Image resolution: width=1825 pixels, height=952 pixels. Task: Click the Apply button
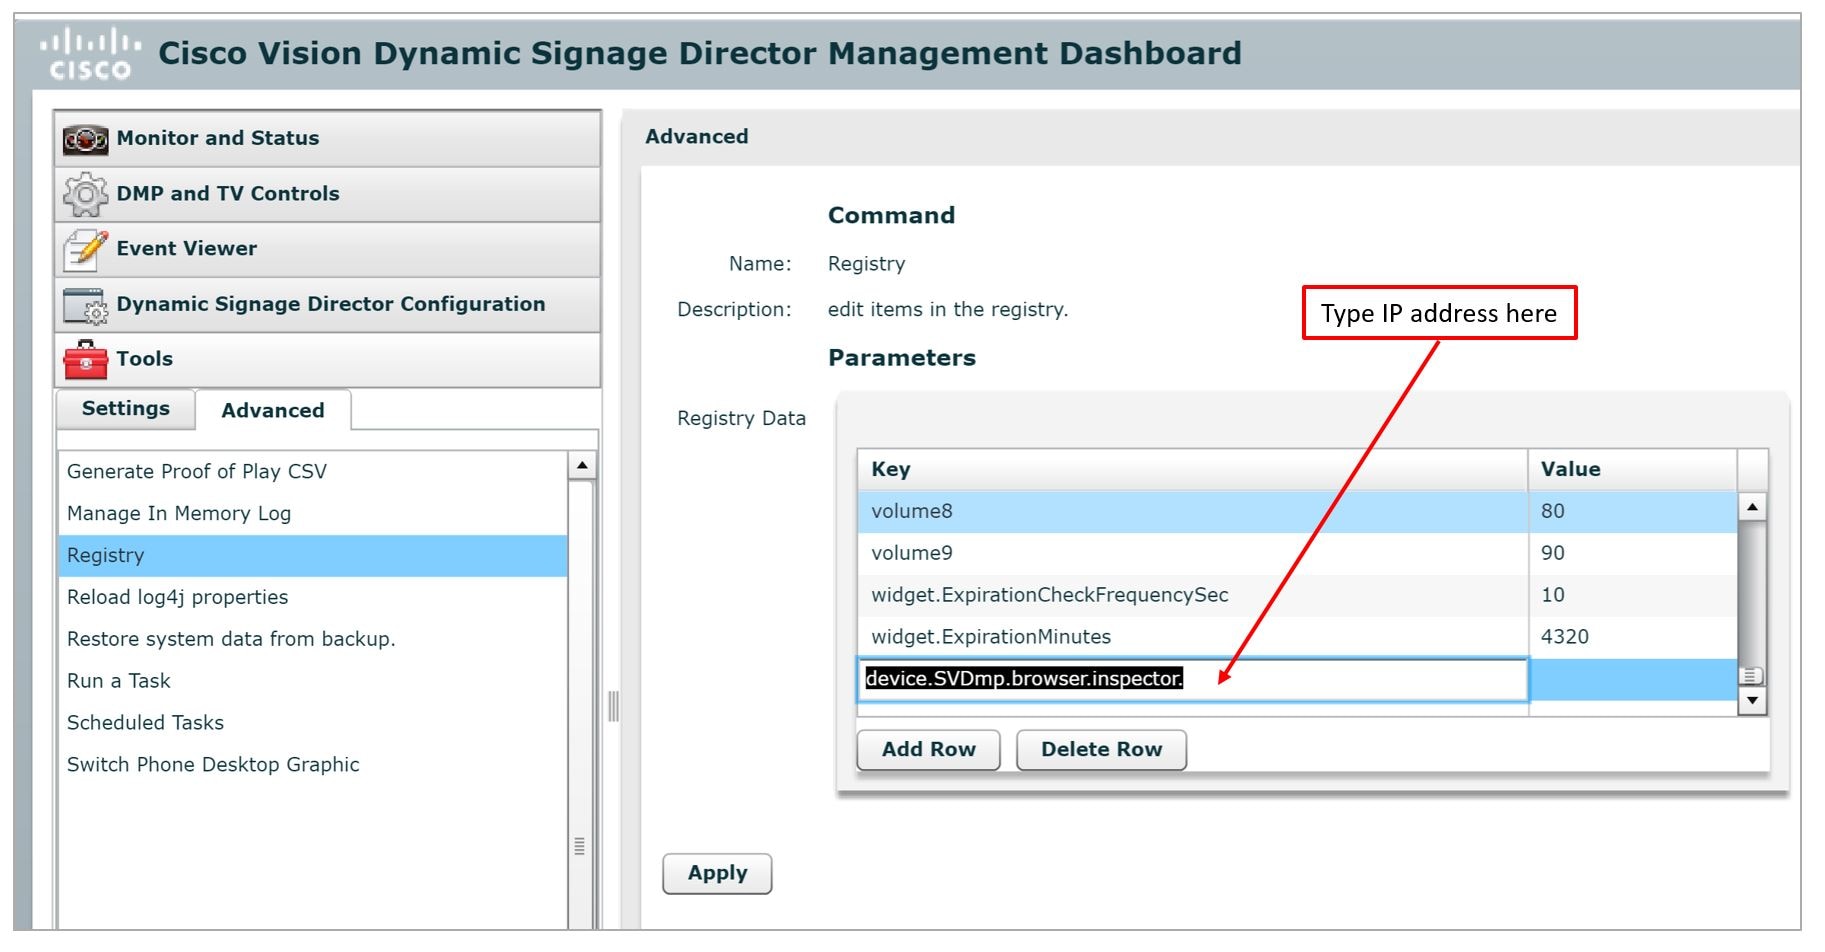pos(717,873)
